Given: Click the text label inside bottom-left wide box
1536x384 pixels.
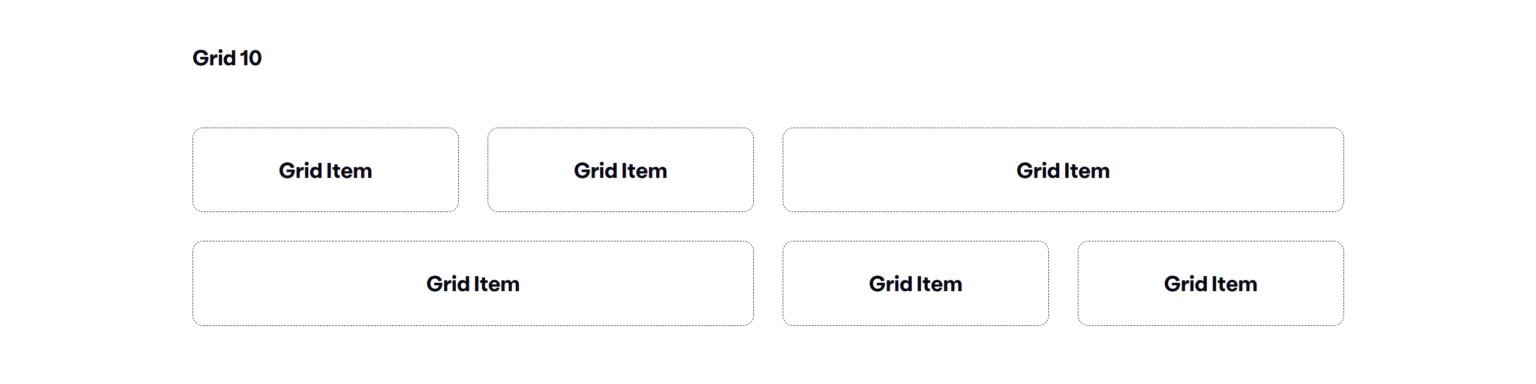Looking at the screenshot, I should (473, 284).
